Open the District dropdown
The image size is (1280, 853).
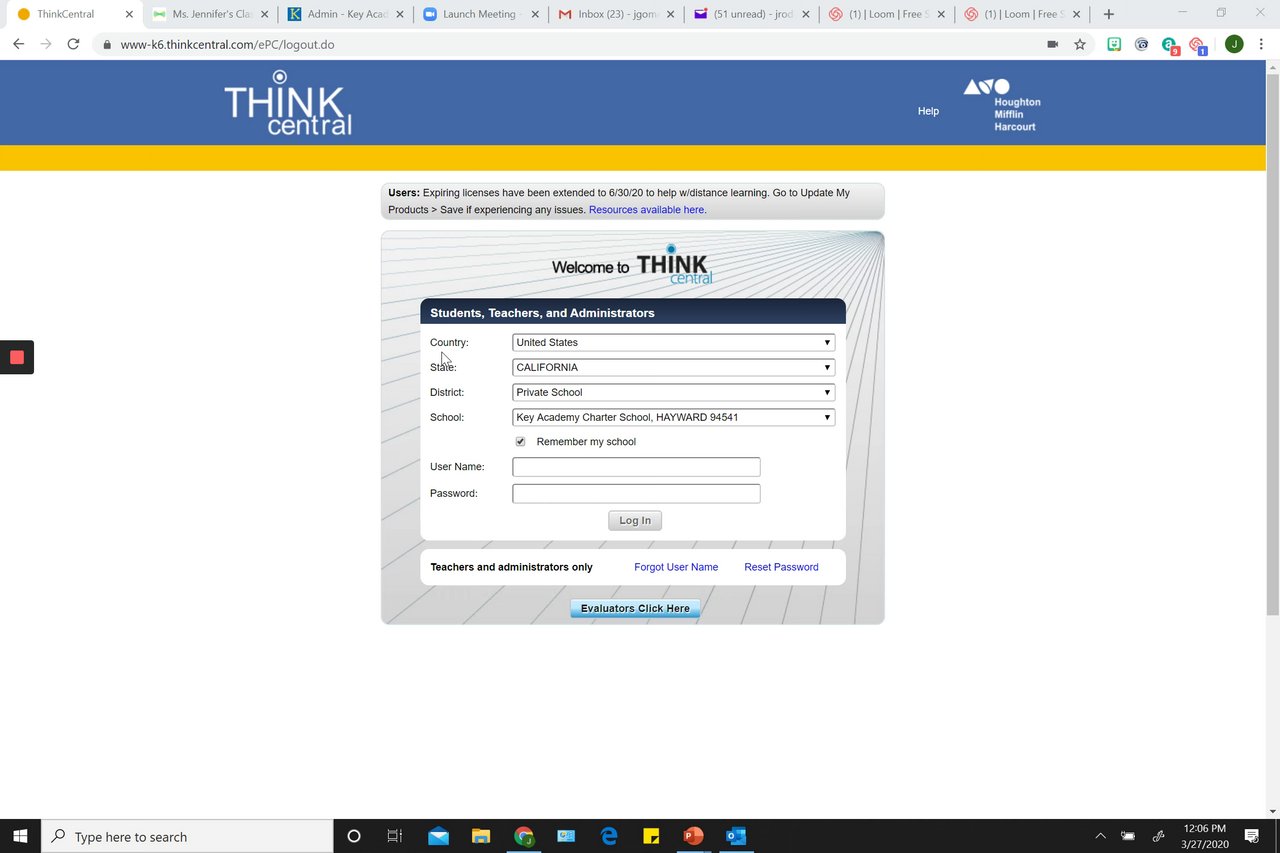[x=673, y=392]
